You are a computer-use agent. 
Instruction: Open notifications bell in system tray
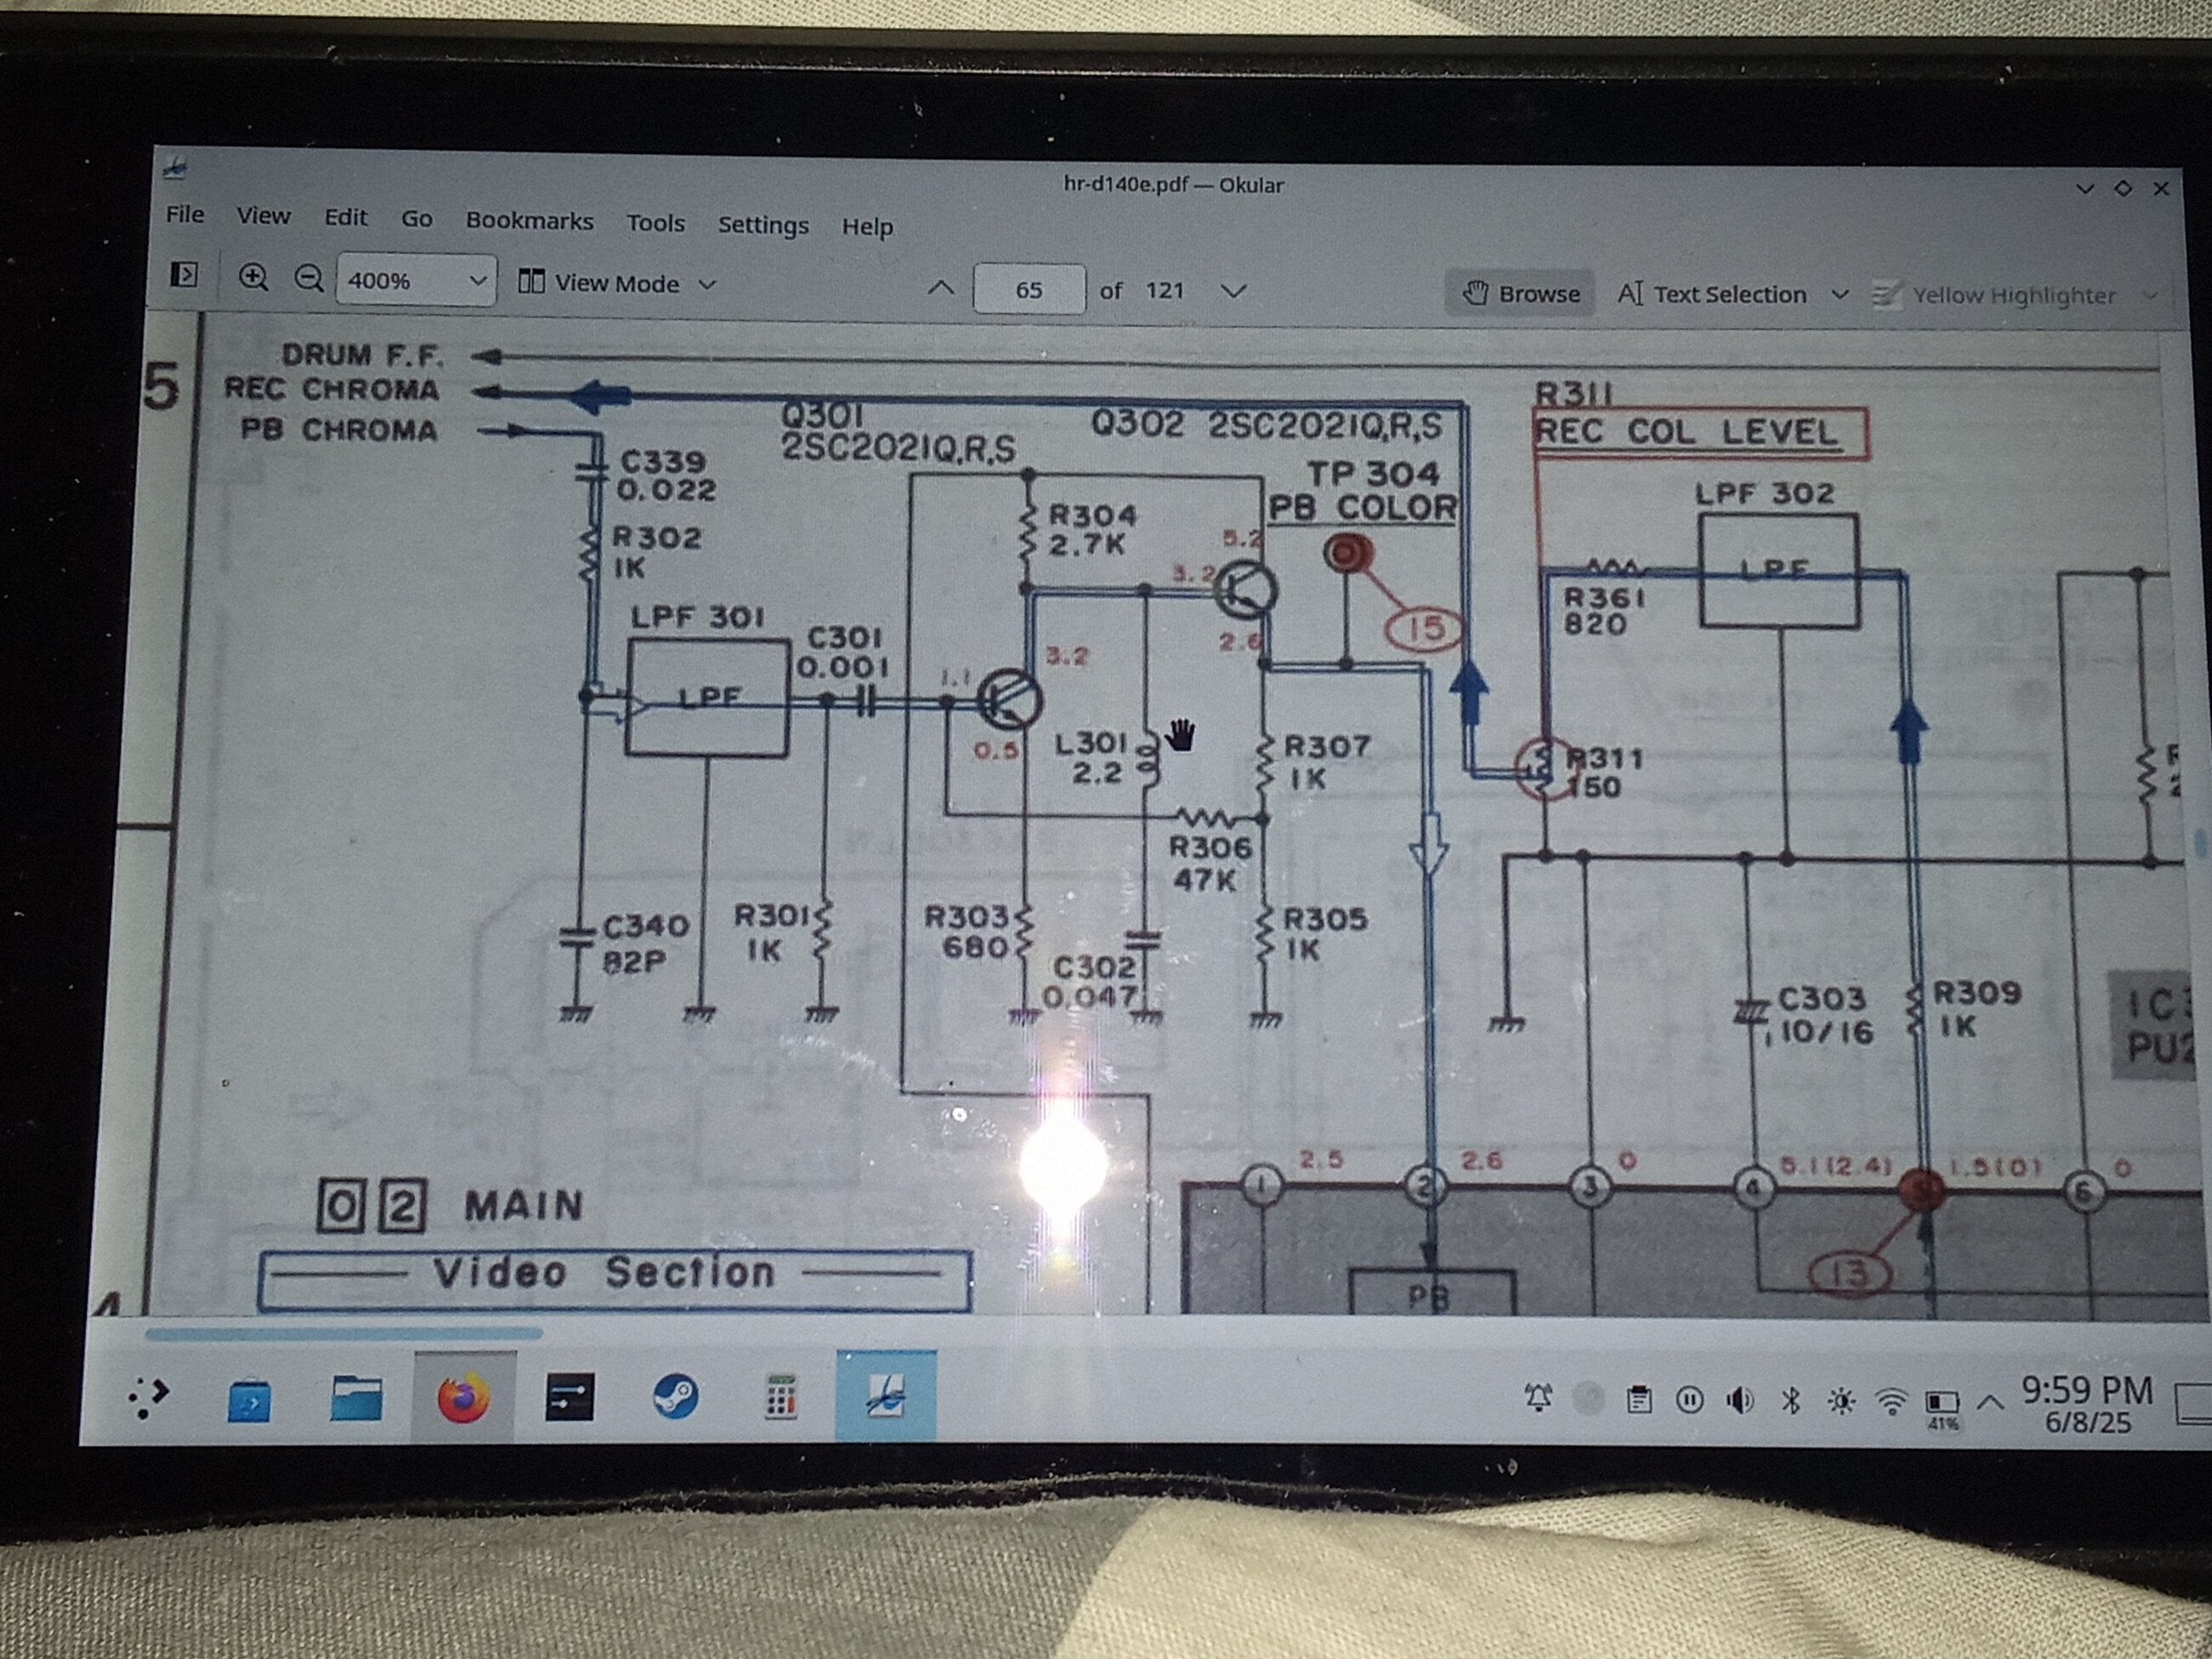tap(1539, 1398)
